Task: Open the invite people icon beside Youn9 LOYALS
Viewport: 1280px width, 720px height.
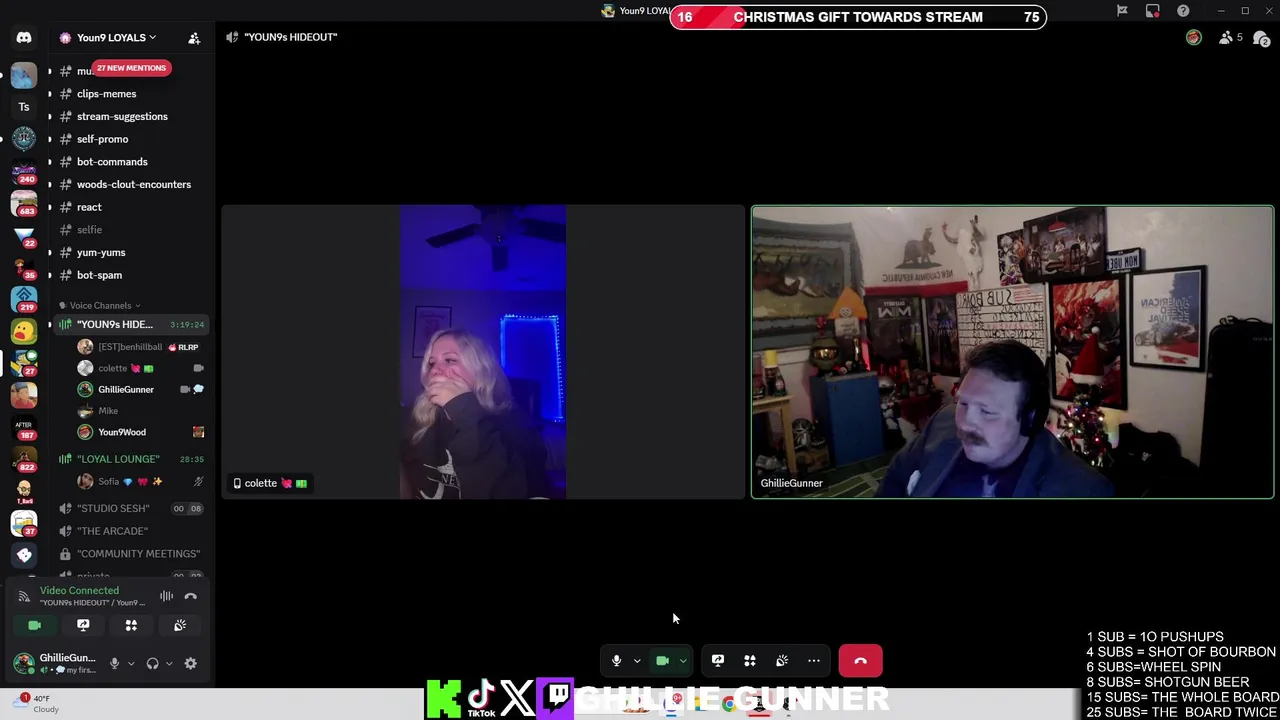Action: tap(194, 38)
